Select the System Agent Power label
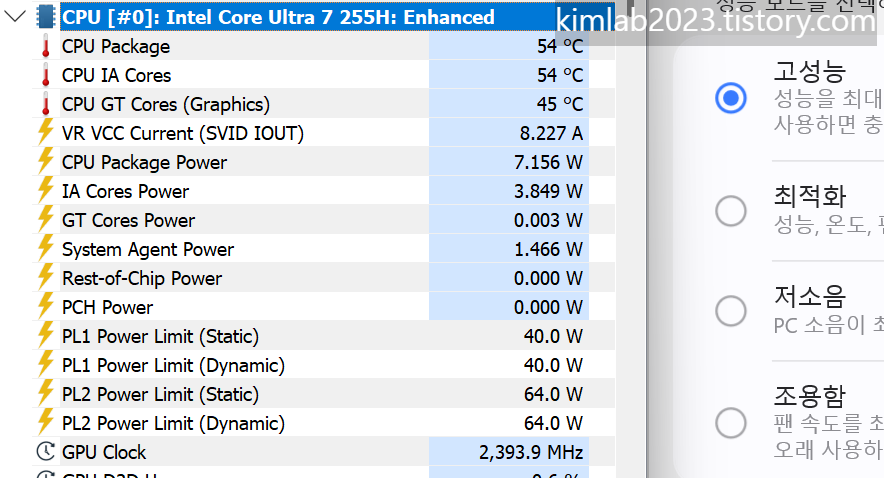Image resolution: width=884 pixels, height=478 pixels. 148,250
